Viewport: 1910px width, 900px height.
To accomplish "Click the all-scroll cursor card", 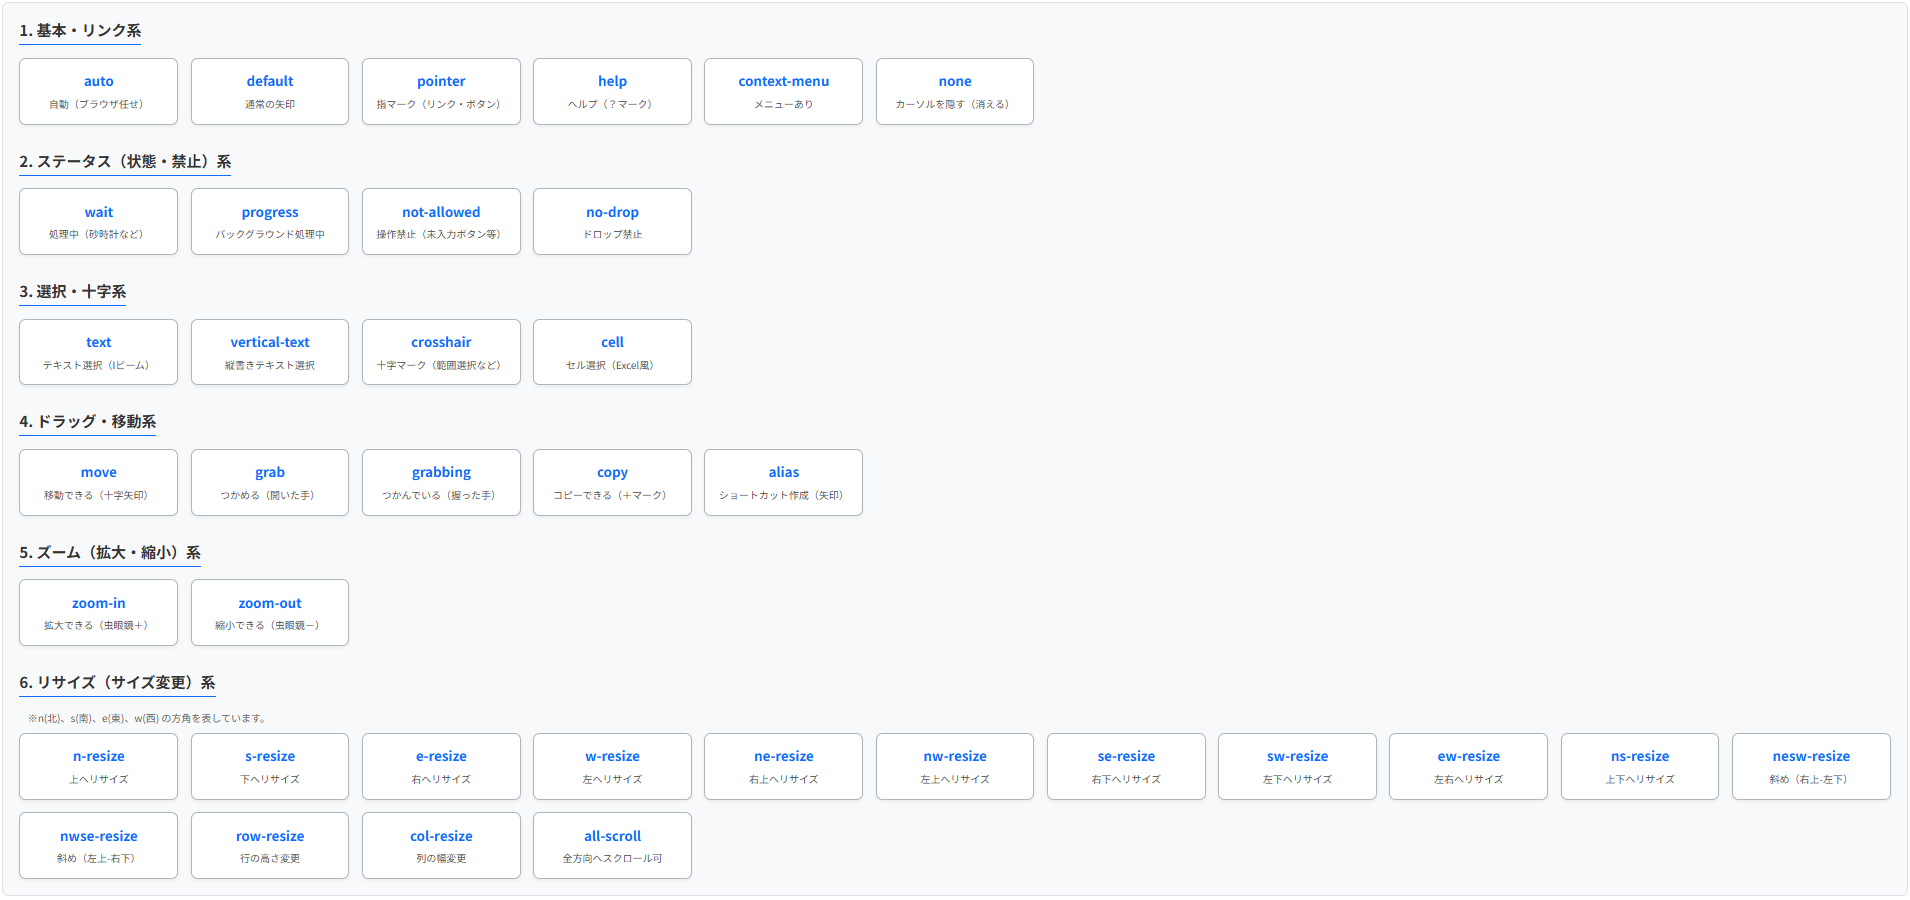I will tap(612, 845).
